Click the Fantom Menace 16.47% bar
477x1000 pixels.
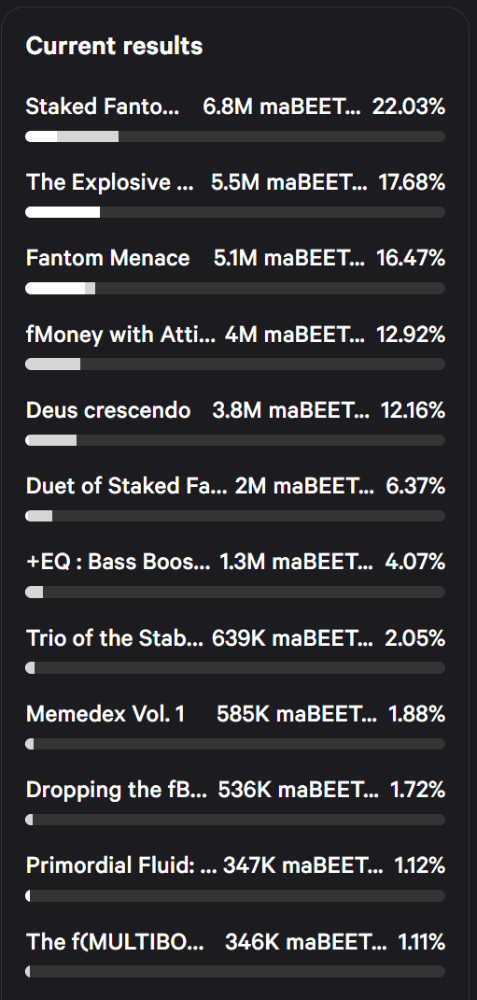pos(235,288)
